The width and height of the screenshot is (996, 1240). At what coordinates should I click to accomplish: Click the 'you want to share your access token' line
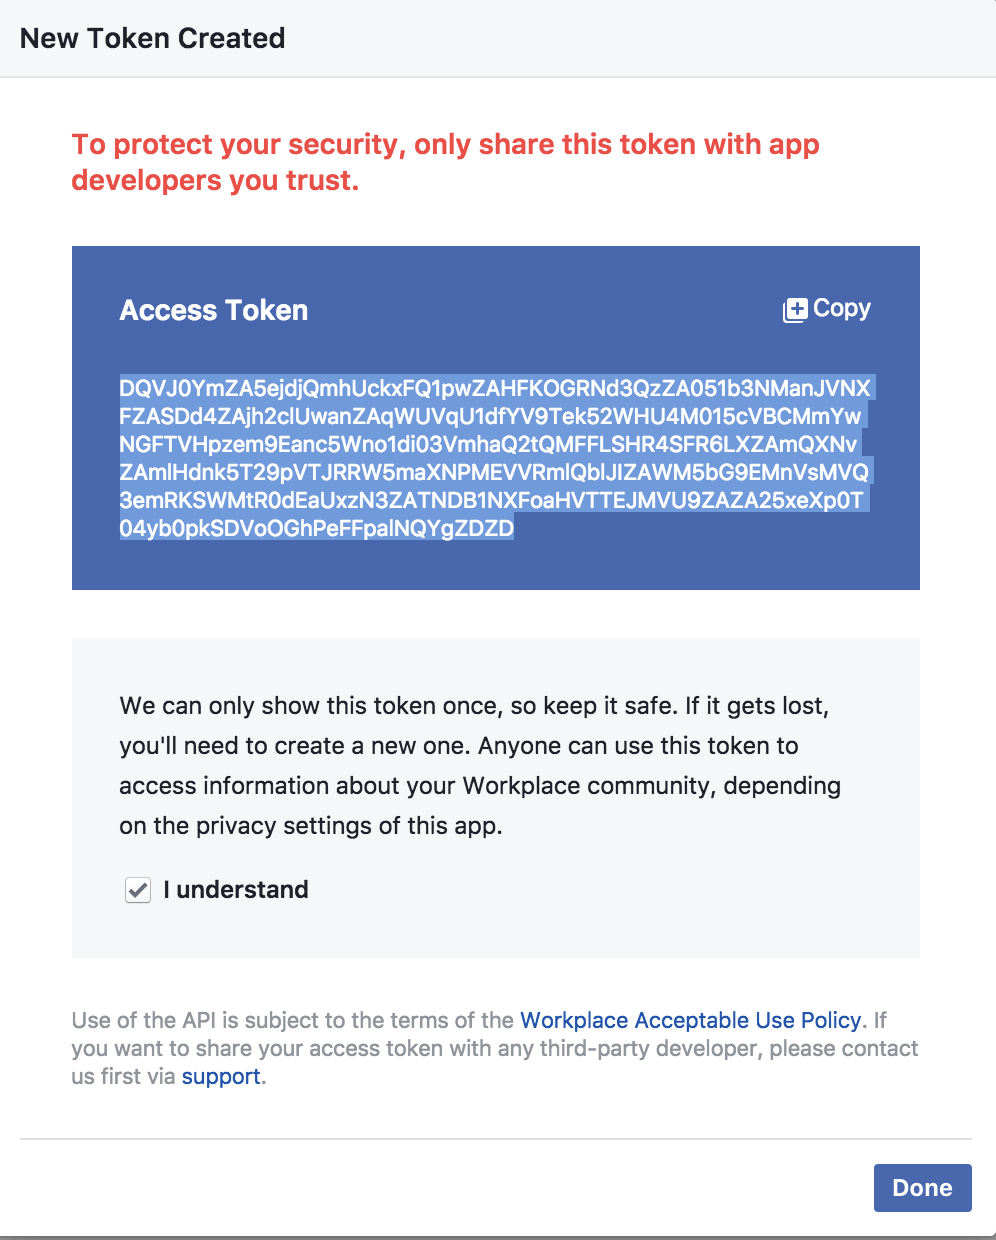(x=495, y=1048)
